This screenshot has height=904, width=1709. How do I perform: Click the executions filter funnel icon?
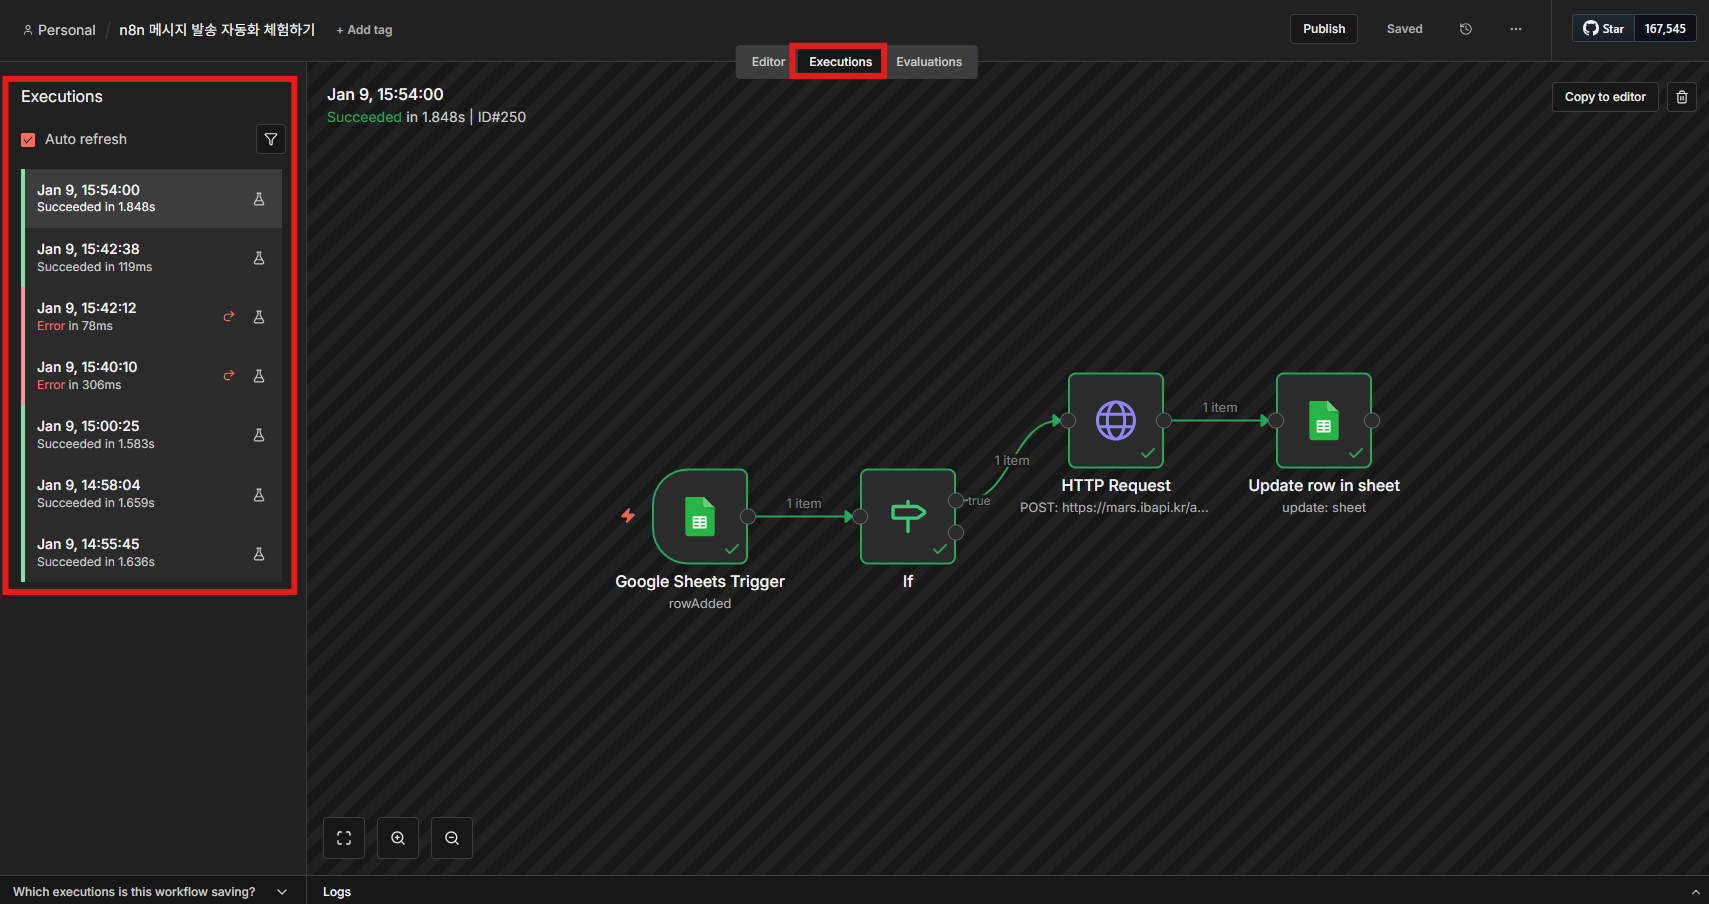(271, 139)
